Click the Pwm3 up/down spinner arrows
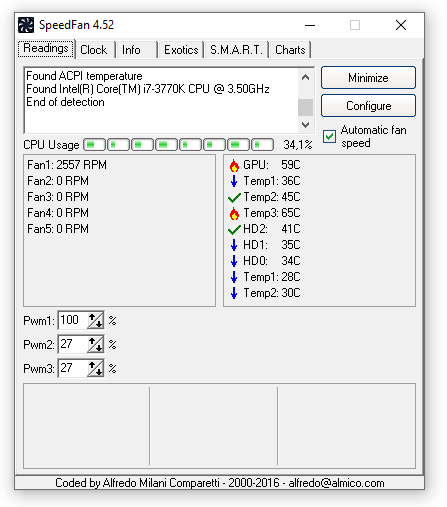Screen dimensions: 447x507 (95, 368)
